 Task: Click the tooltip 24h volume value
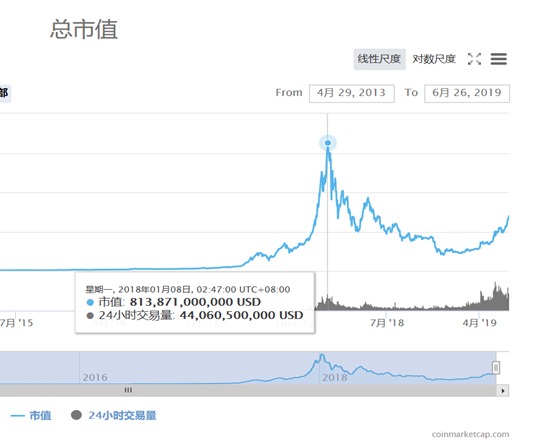pos(242,315)
